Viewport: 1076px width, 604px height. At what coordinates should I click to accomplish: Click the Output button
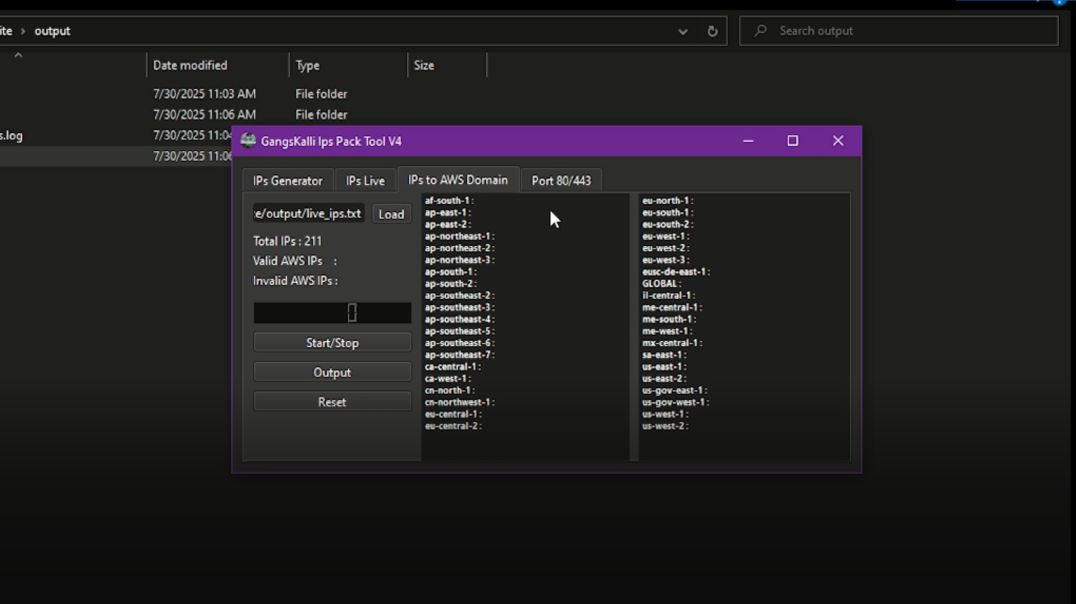pos(331,371)
